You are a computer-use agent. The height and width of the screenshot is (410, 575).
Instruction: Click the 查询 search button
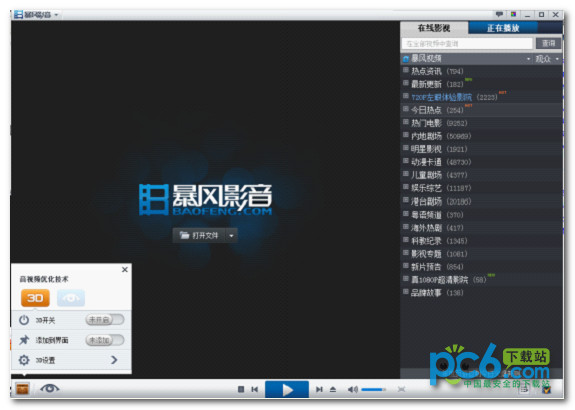point(549,43)
